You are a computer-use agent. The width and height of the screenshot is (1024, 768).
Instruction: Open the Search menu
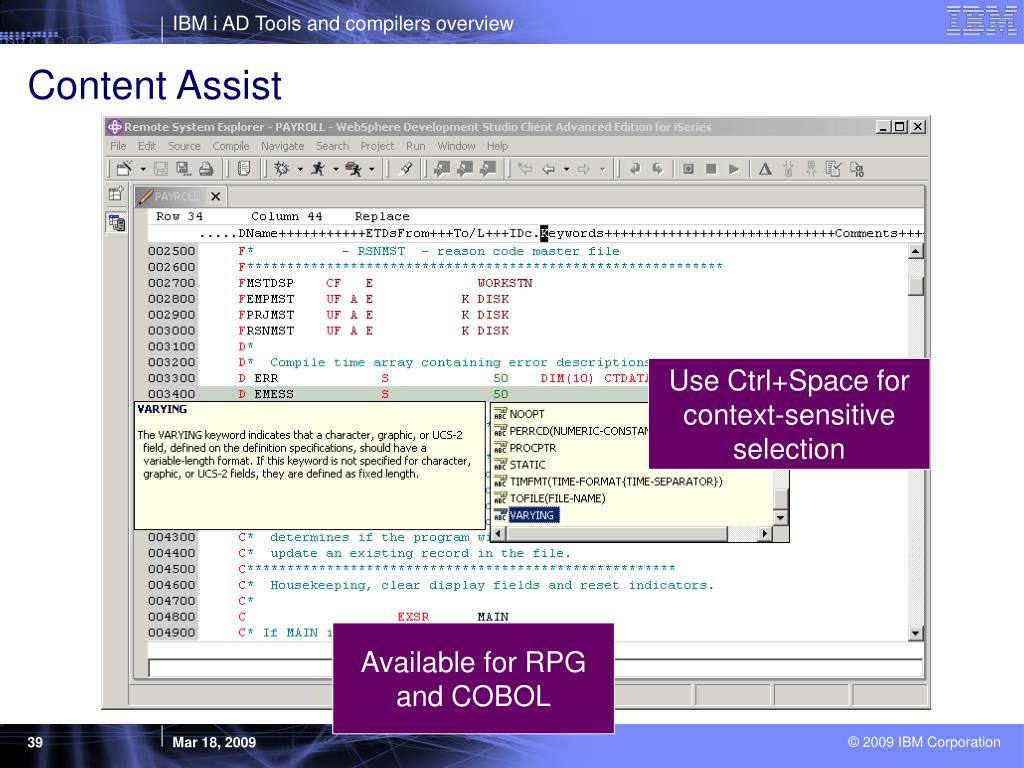coord(332,146)
